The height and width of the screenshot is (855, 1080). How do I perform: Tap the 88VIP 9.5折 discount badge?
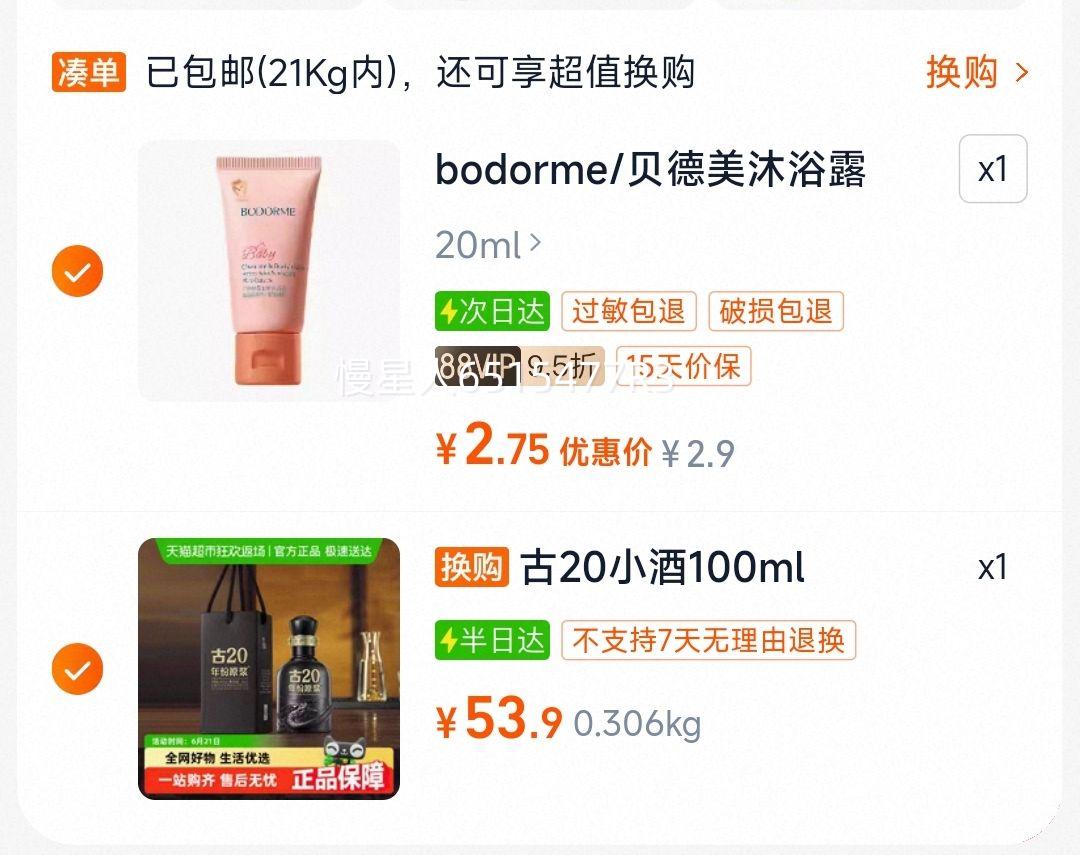(519, 366)
